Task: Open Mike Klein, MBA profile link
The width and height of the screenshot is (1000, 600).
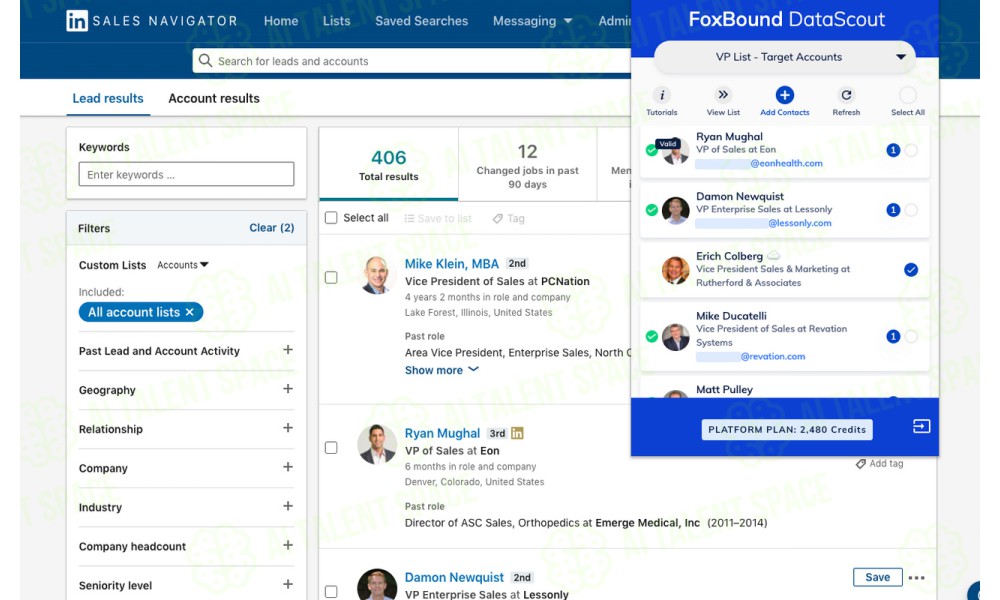Action: coord(452,263)
